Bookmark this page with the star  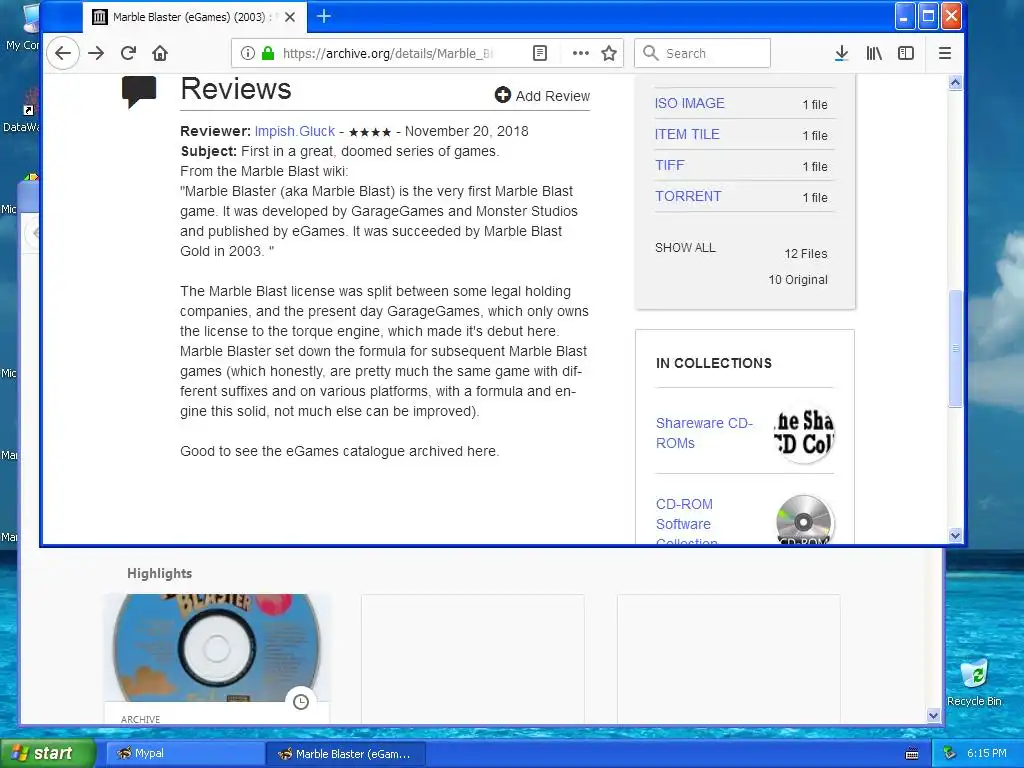pyautogui.click(x=609, y=53)
